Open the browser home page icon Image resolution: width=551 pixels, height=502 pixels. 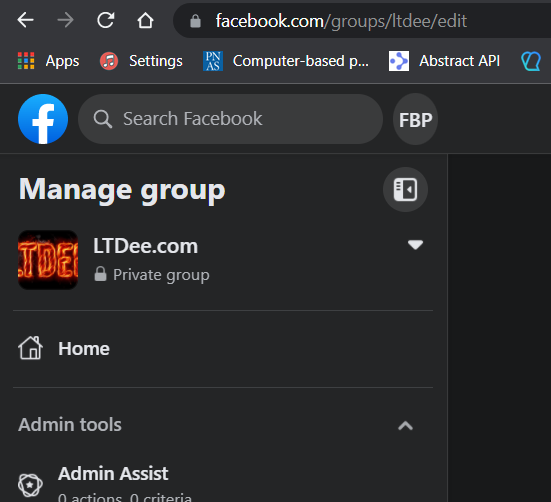(x=145, y=20)
